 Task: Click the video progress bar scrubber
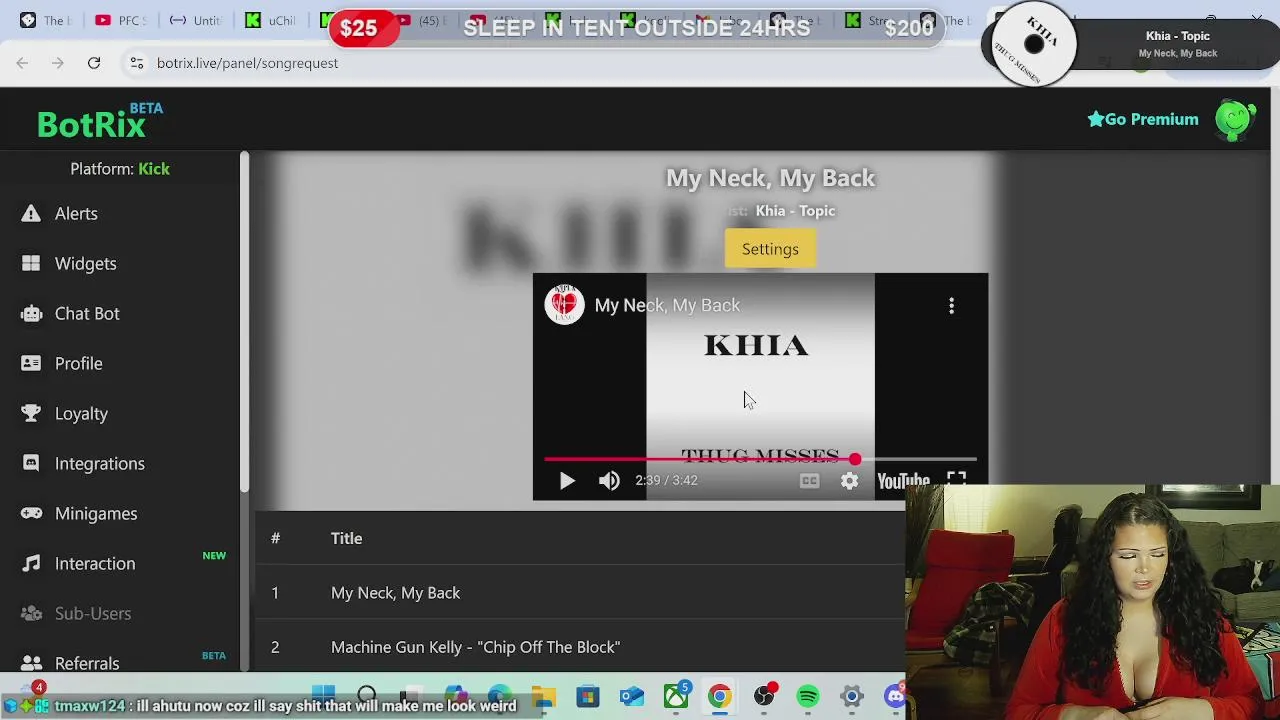coord(855,459)
